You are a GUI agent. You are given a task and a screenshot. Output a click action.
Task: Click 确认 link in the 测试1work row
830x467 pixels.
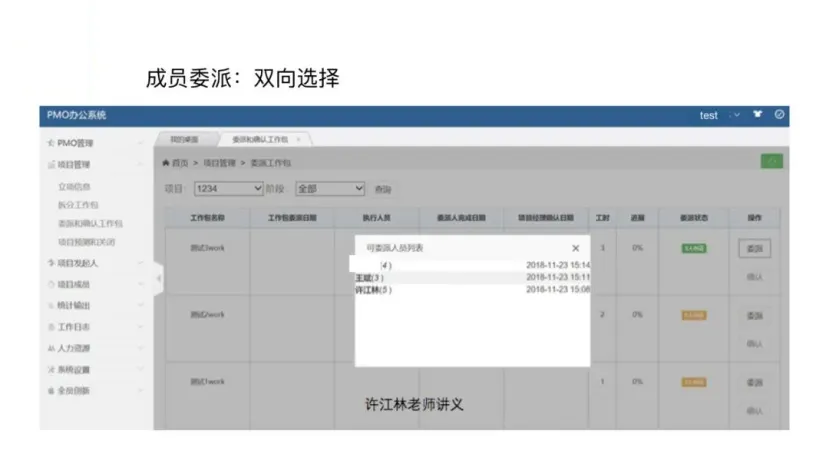754,410
